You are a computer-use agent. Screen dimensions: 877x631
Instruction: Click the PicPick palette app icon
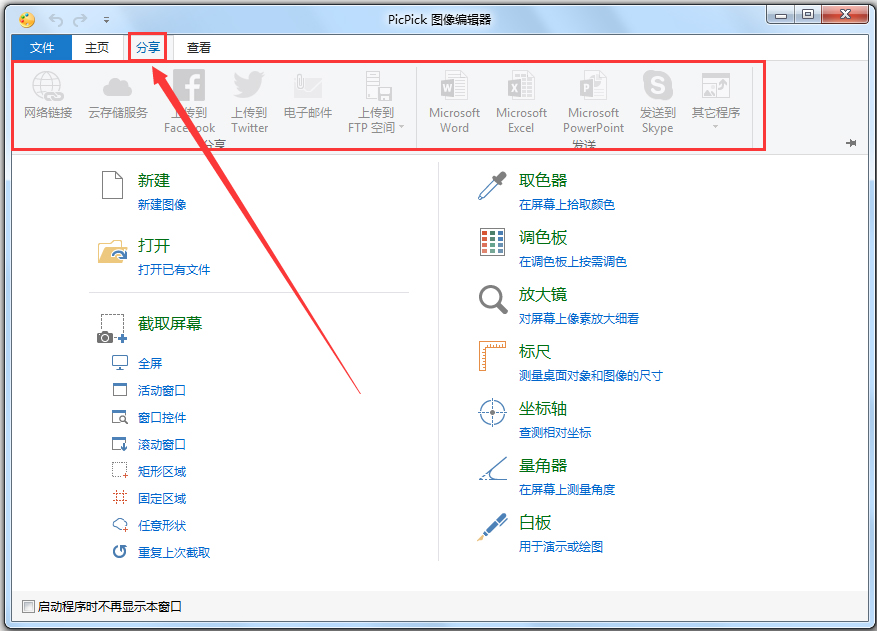coord(27,20)
